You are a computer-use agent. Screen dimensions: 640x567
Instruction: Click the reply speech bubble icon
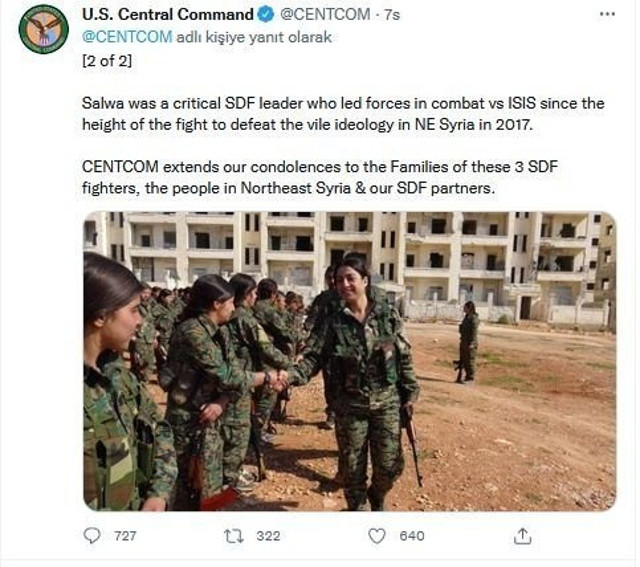(93, 536)
